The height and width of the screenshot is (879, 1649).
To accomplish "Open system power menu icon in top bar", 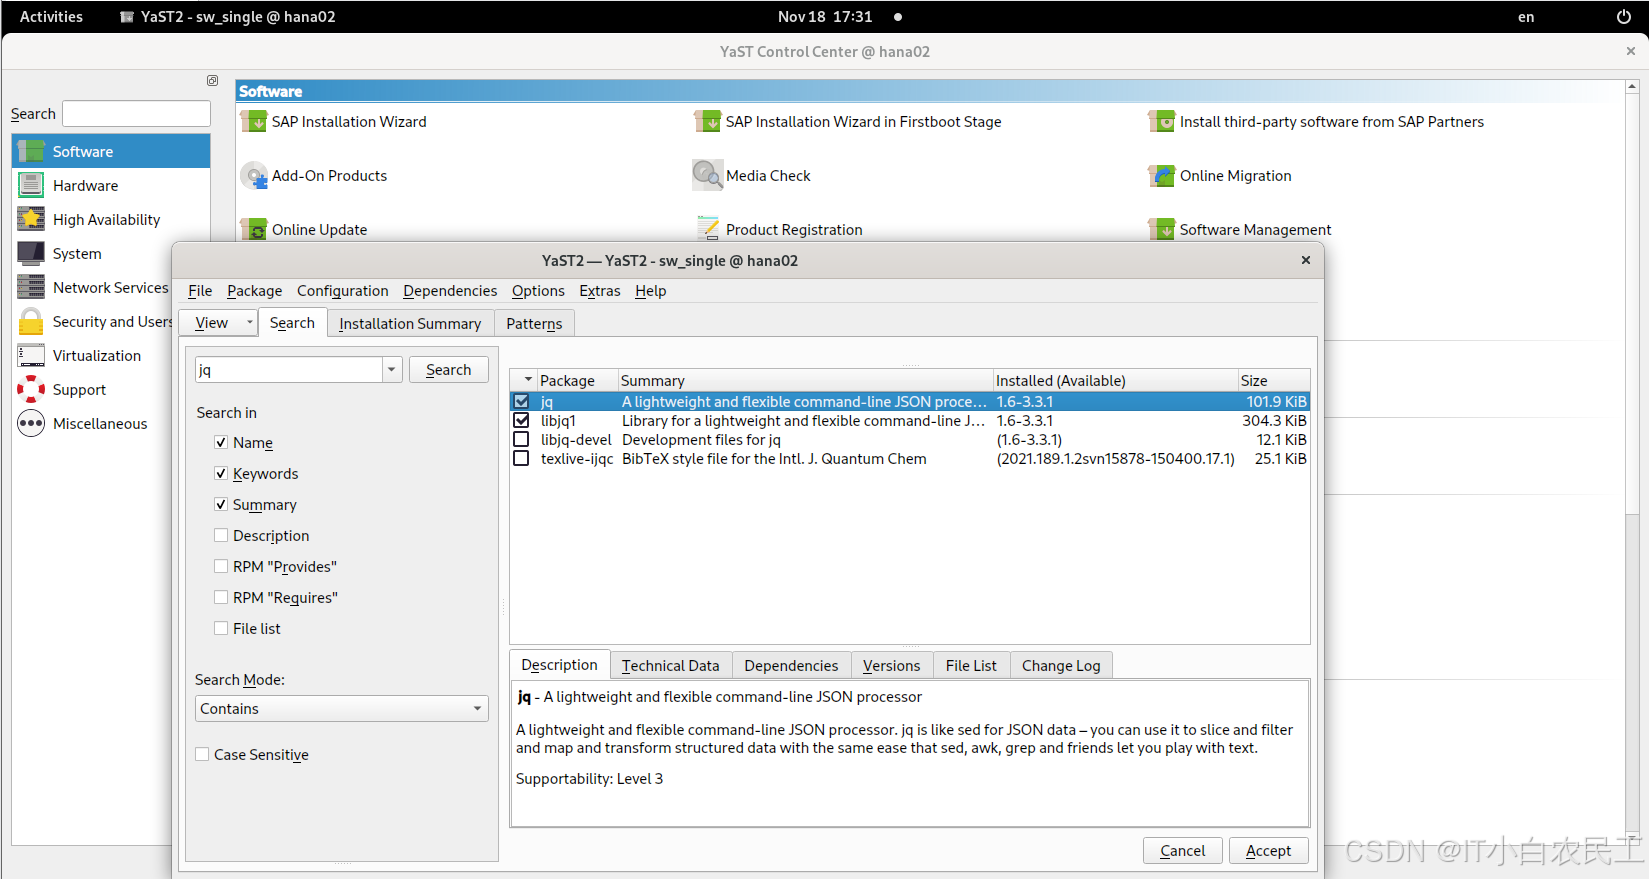I will pyautogui.click(x=1624, y=16).
